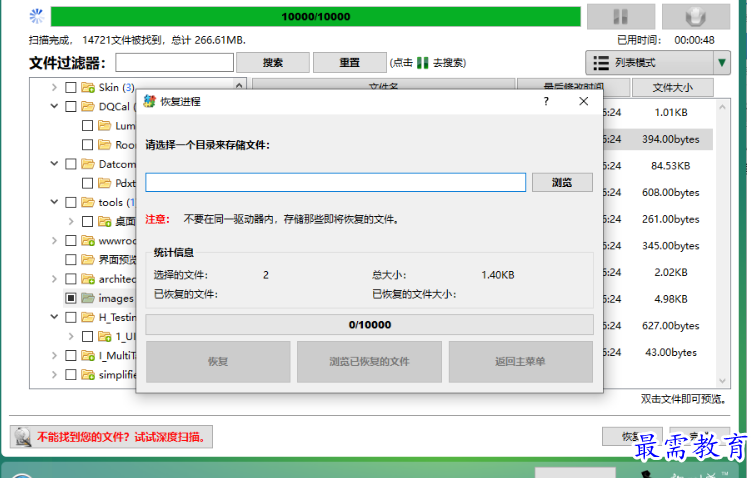This screenshot has width=756, height=478.
Task: Click the Pdxt folder icon
Action: point(105,183)
